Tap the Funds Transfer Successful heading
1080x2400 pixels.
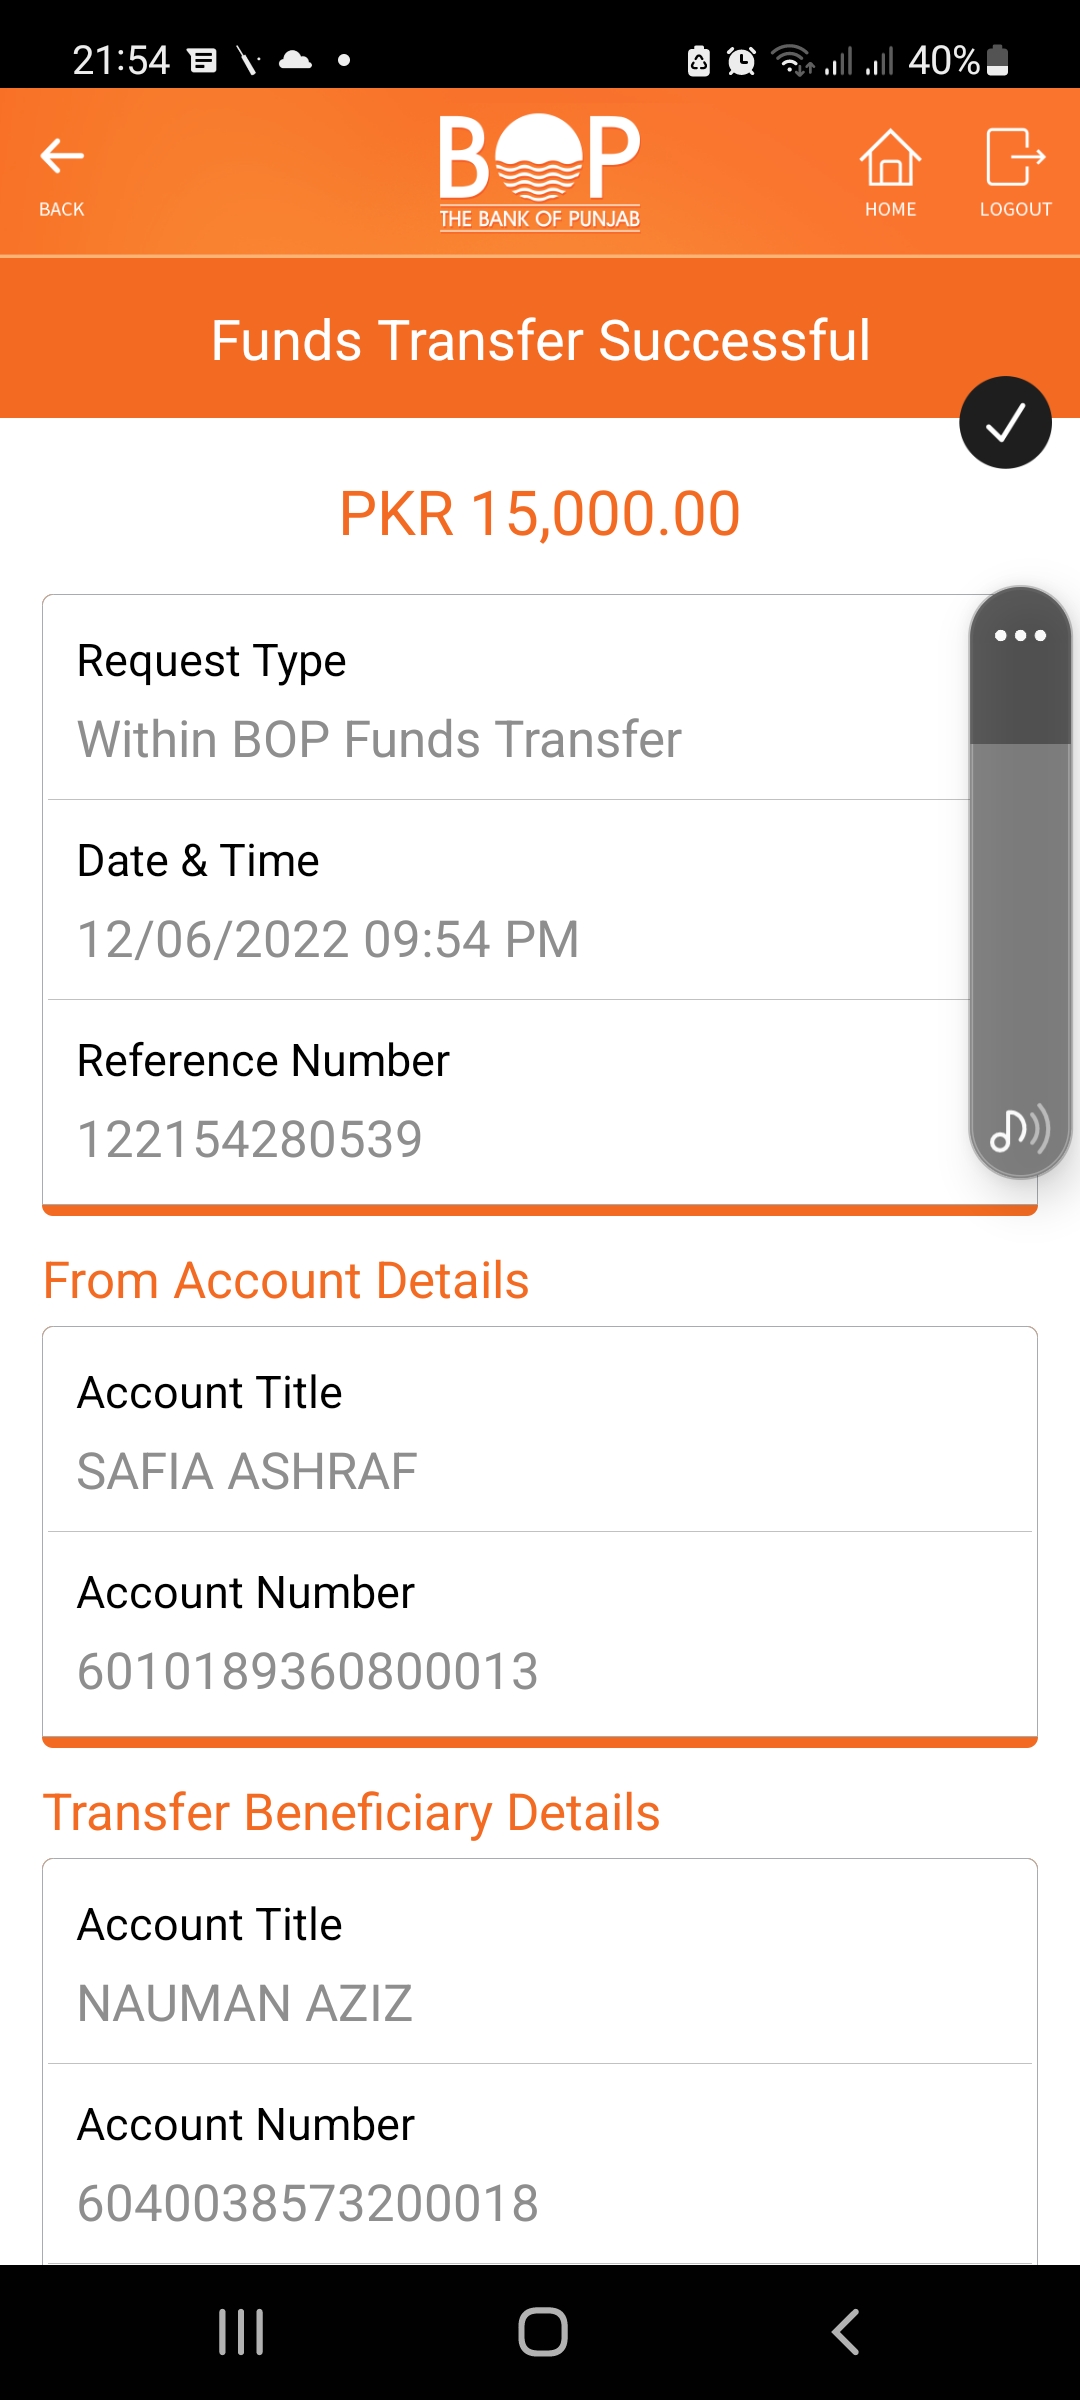coord(540,341)
